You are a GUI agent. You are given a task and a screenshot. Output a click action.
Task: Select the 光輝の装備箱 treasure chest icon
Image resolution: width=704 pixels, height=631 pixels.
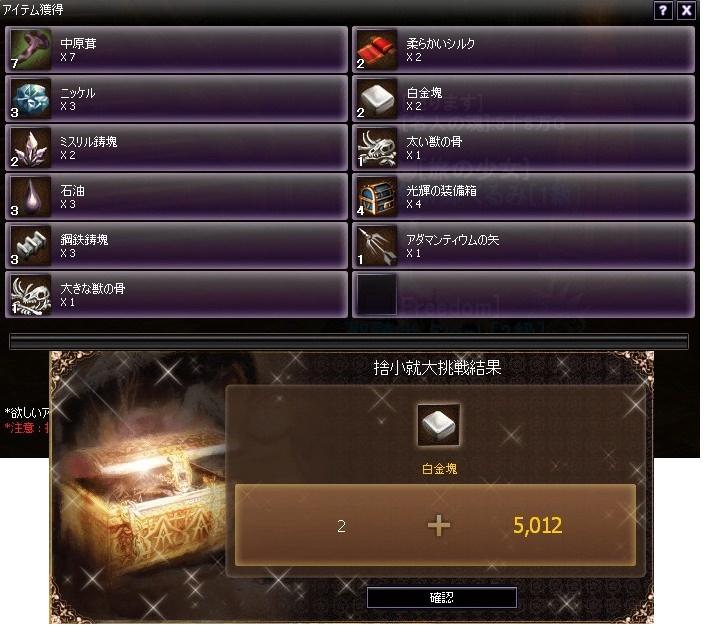click(377, 196)
